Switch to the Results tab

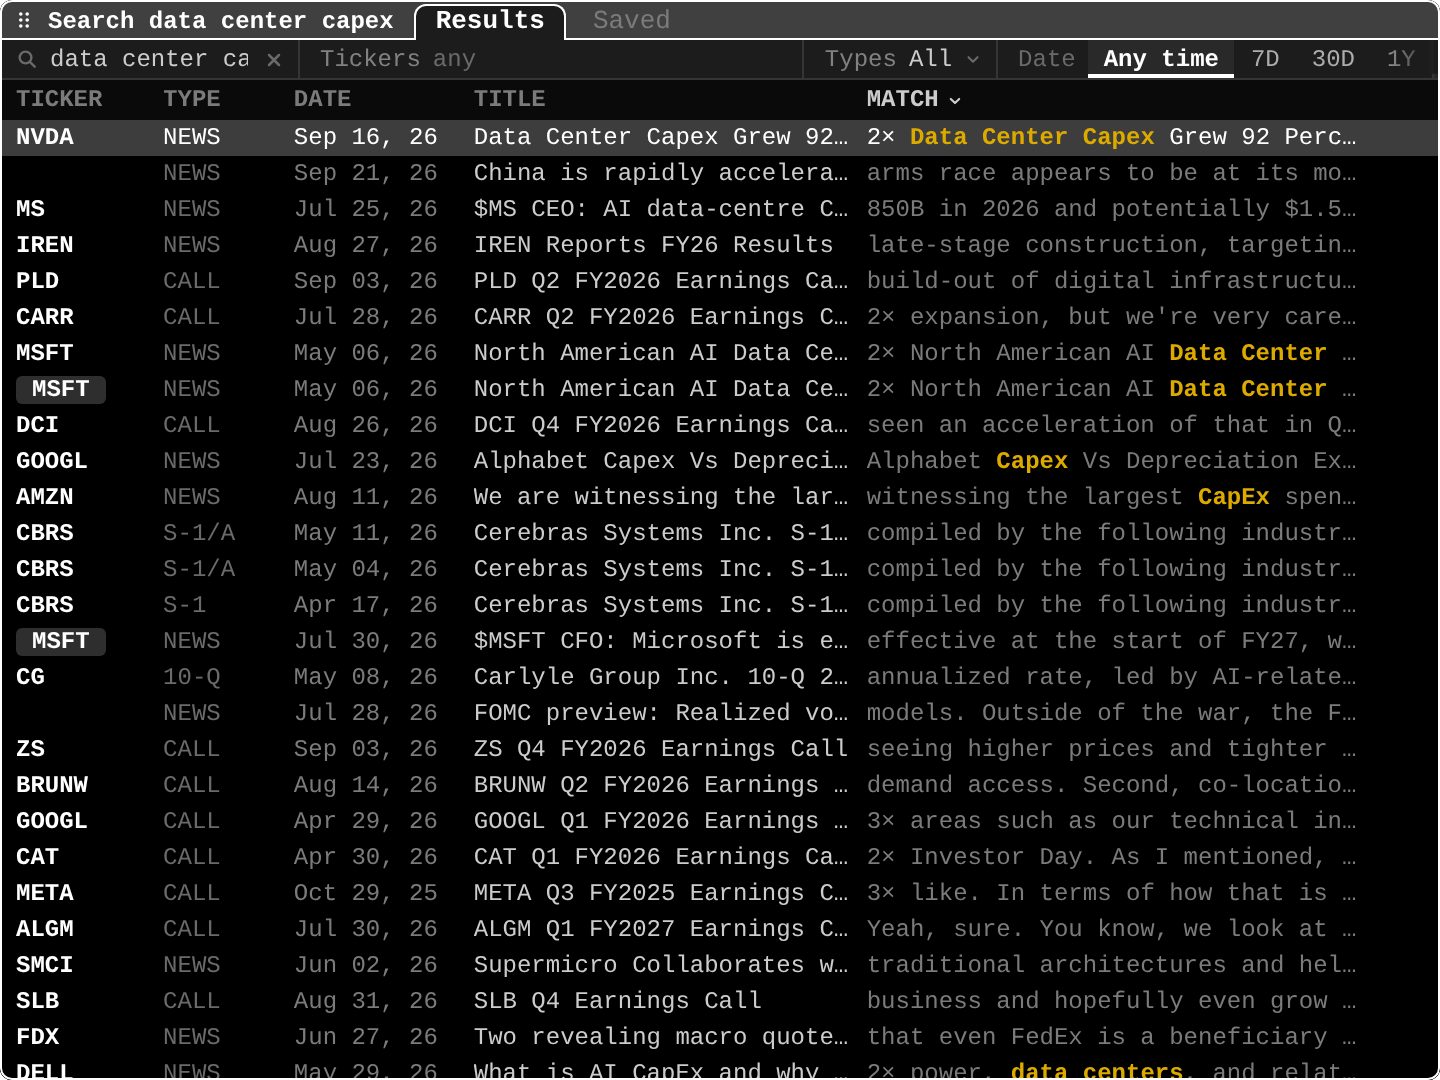(490, 21)
